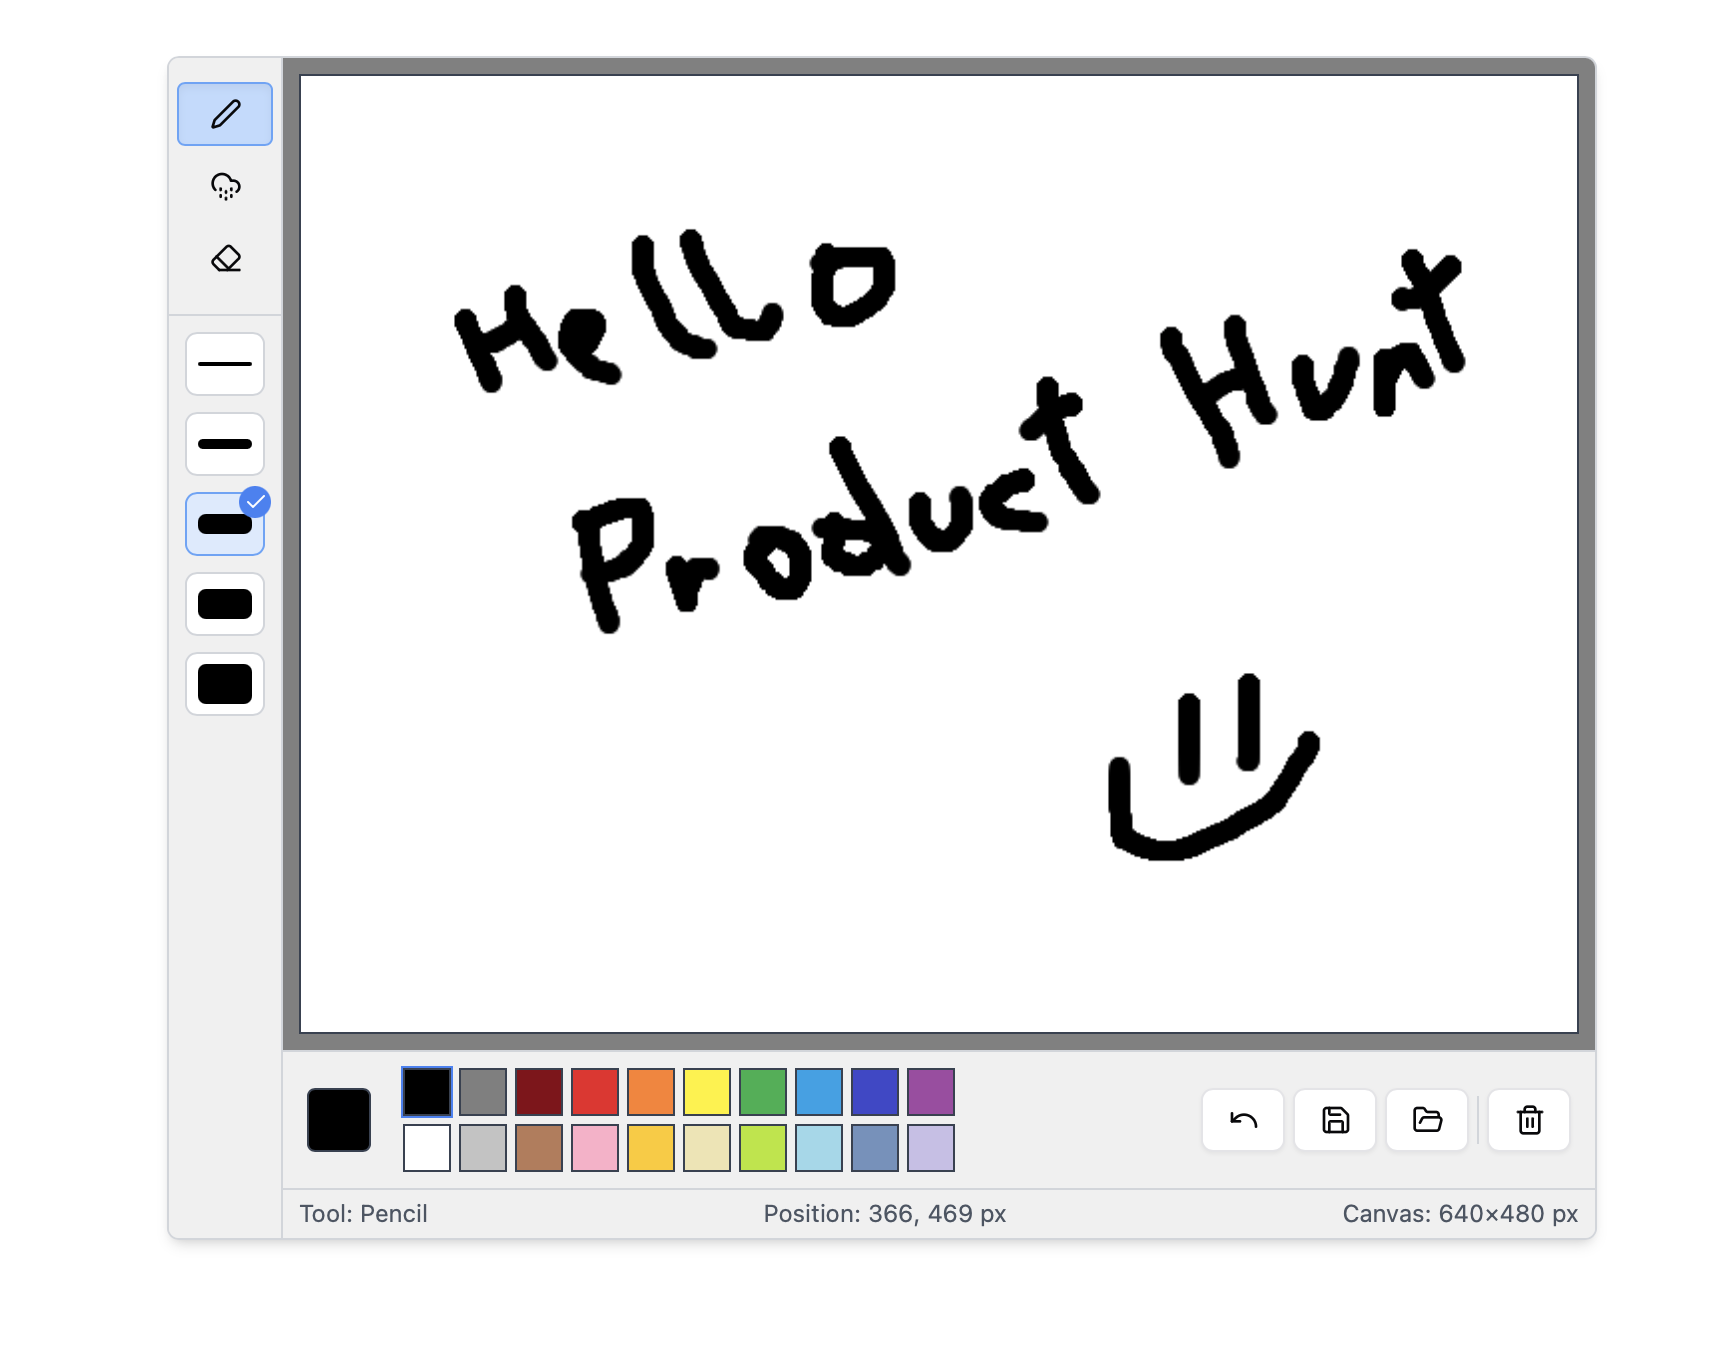
Task: Open a saved image file
Action: pyautogui.click(x=1426, y=1120)
